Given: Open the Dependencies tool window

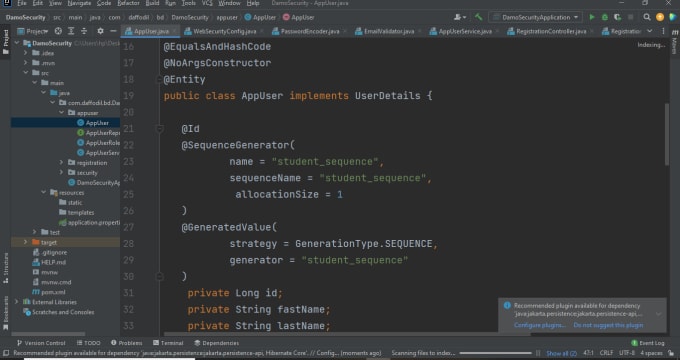Looking at the screenshot, I should [216, 343].
